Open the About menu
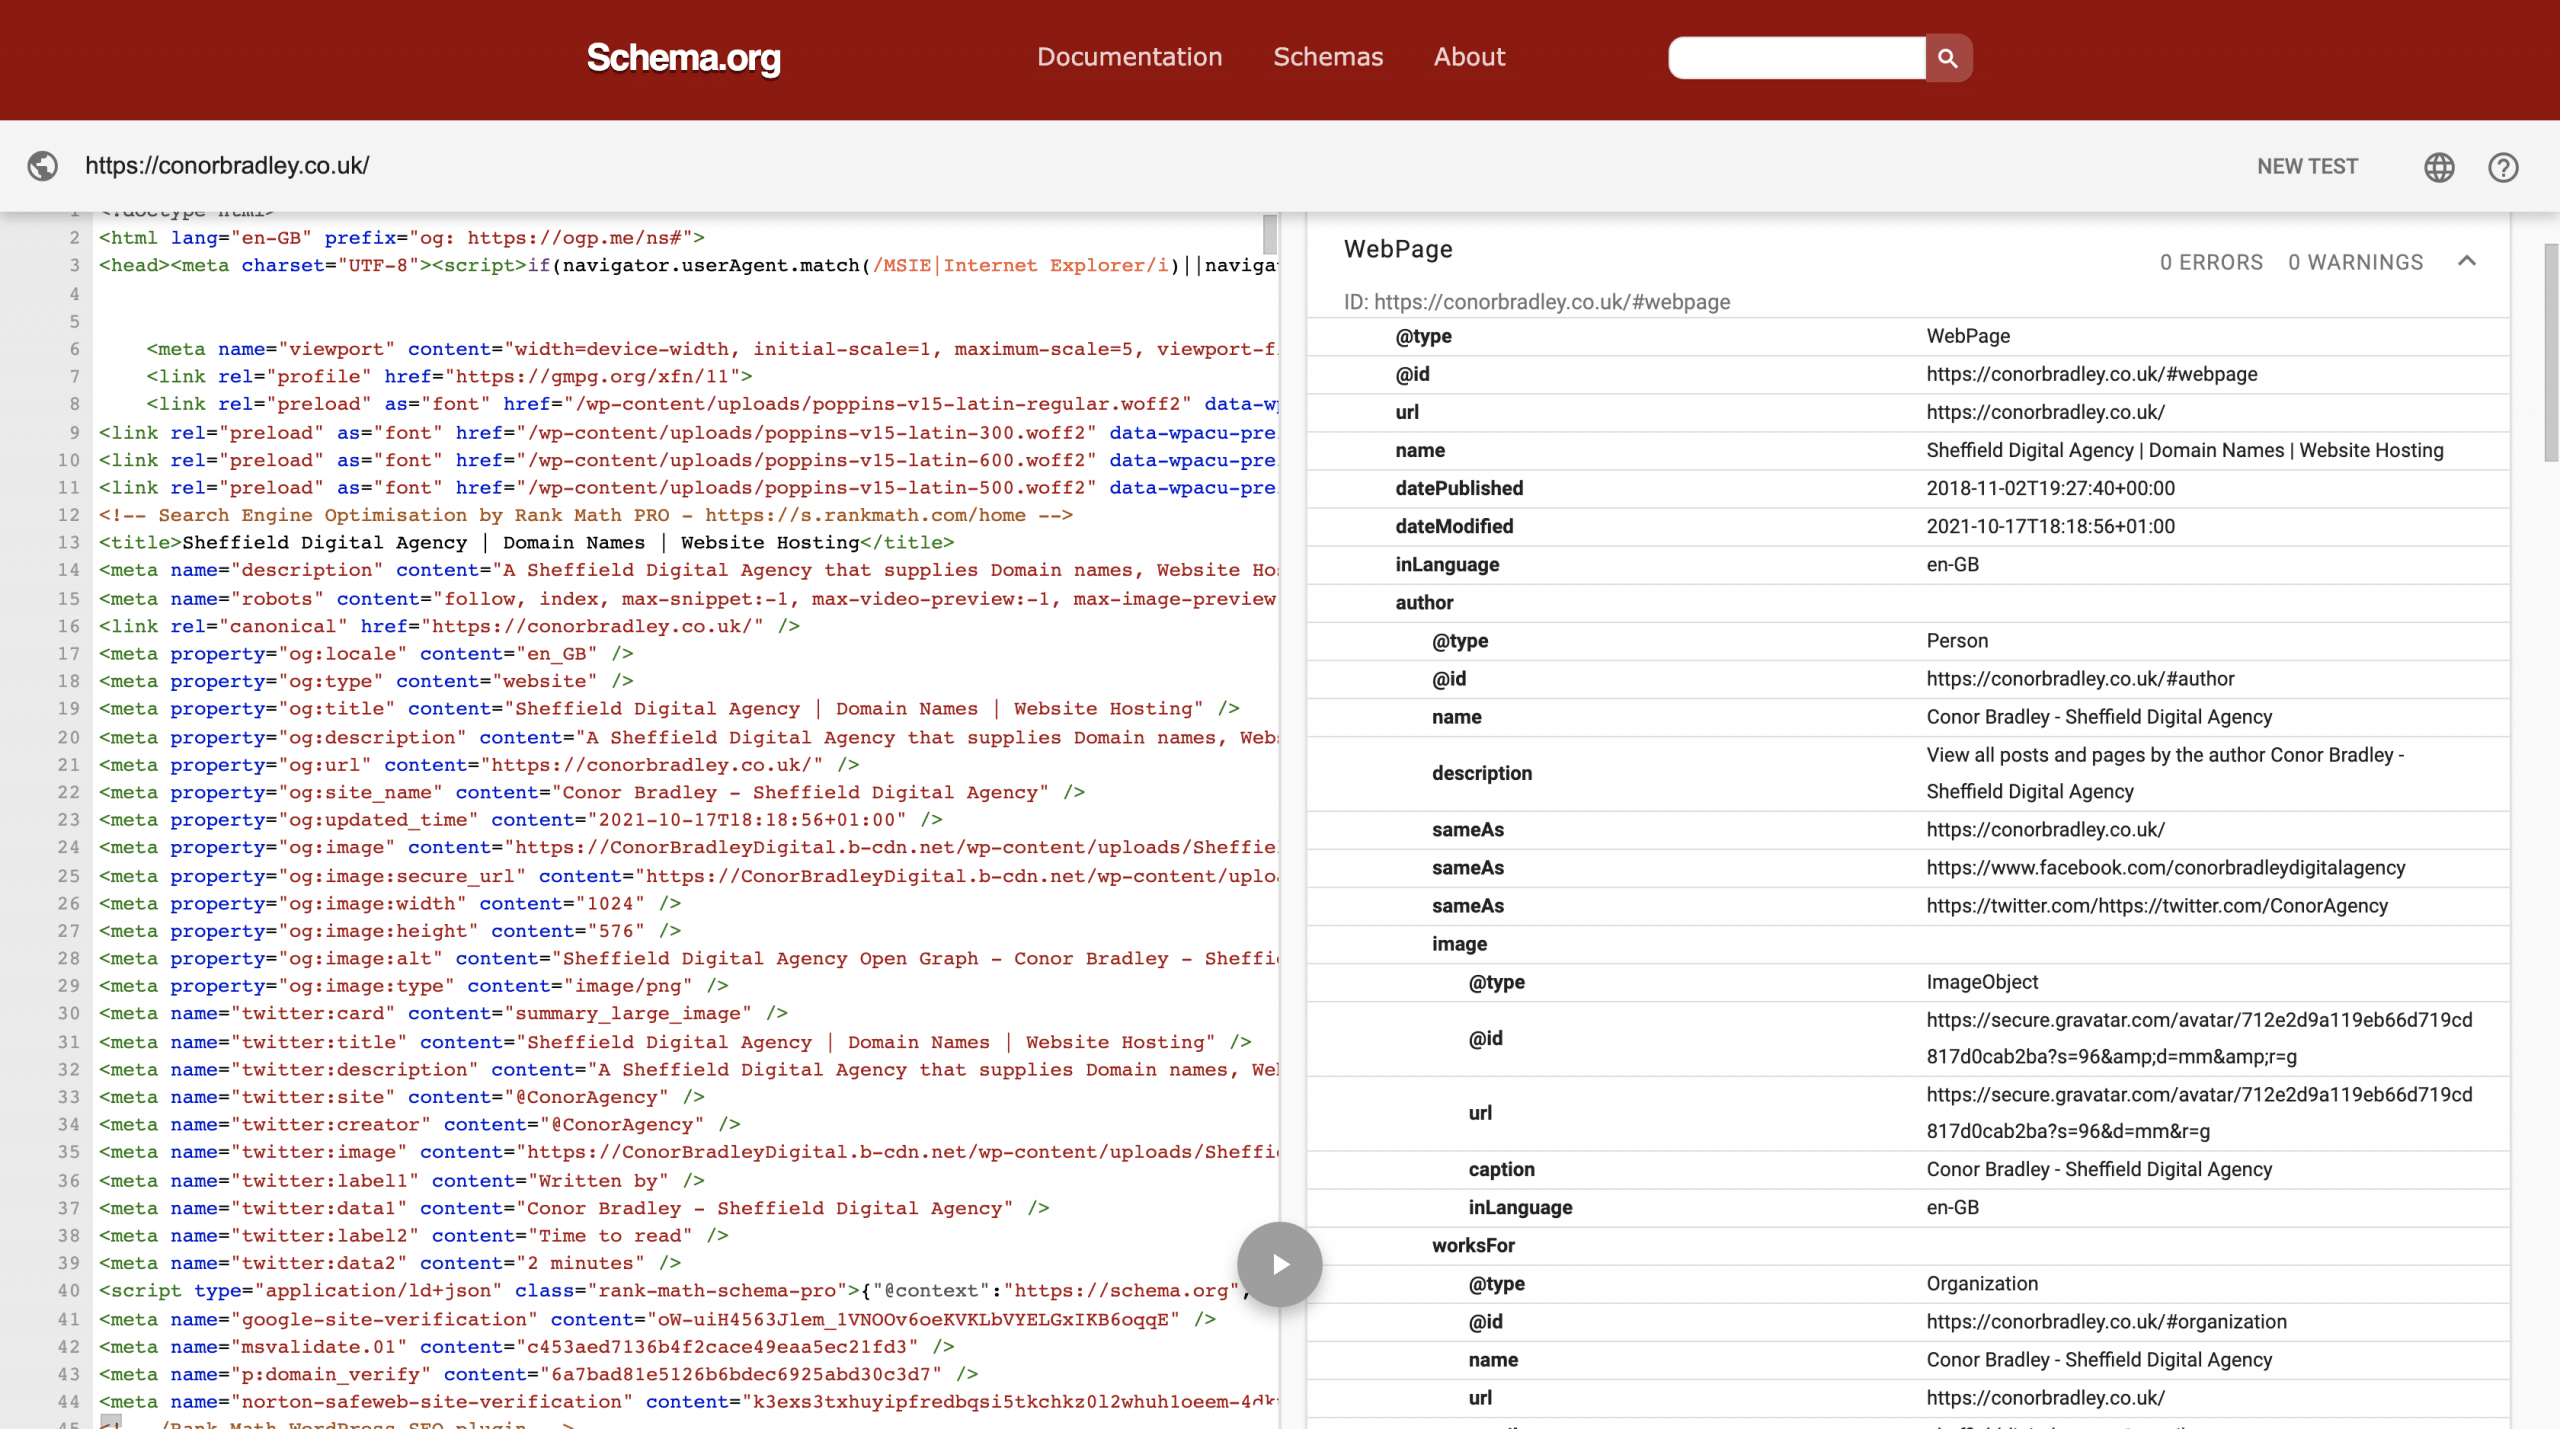Image resolution: width=2560 pixels, height=1429 pixels. pos(1468,57)
